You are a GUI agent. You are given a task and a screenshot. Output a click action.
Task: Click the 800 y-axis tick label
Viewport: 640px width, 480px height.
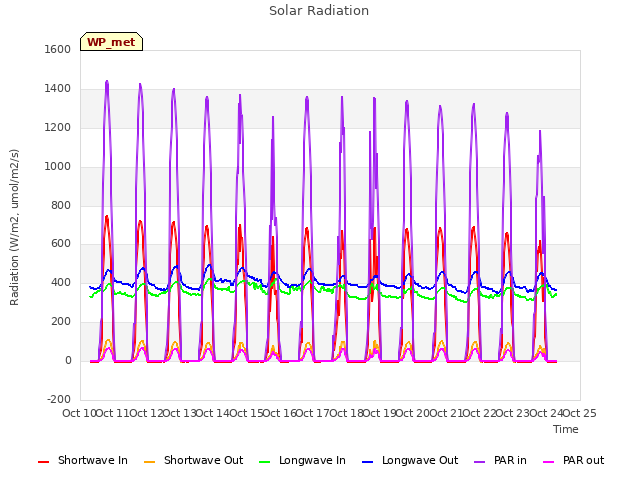(61, 205)
